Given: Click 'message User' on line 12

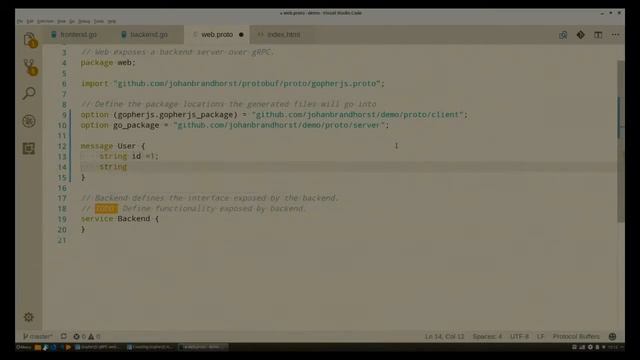Looking at the screenshot, I should tap(108, 146).
